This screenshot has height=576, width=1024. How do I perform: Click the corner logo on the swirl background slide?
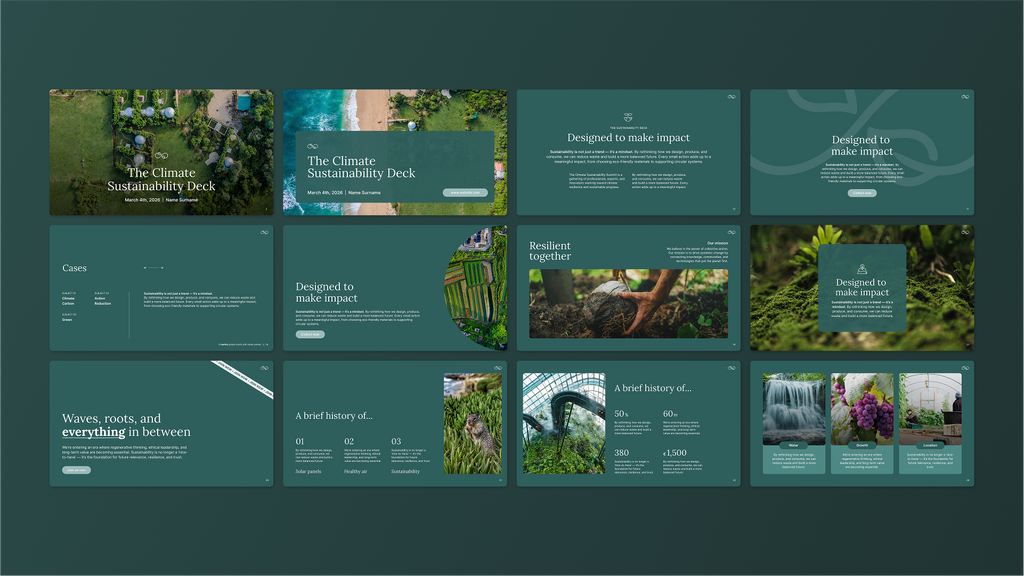click(965, 97)
